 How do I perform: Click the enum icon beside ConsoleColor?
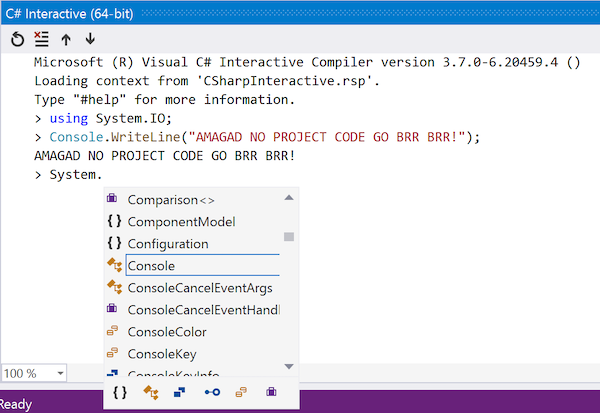coord(112,331)
